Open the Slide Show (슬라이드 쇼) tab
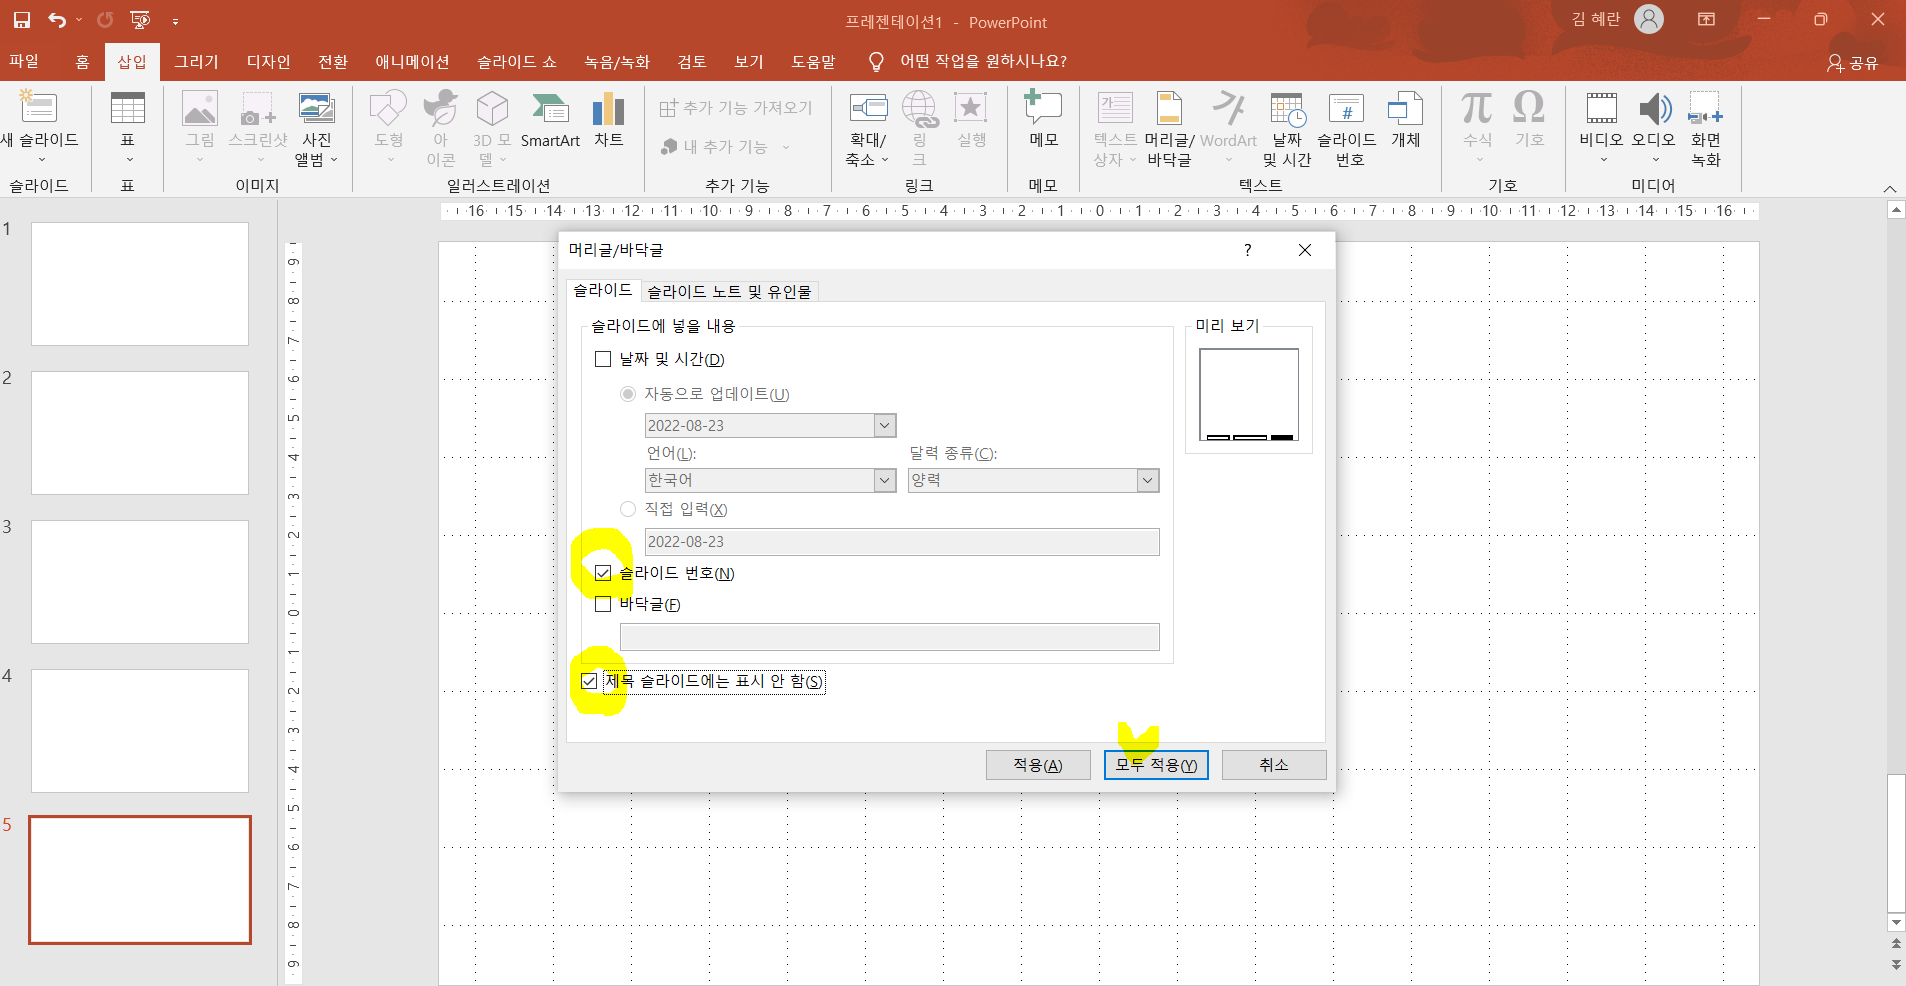 (517, 61)
